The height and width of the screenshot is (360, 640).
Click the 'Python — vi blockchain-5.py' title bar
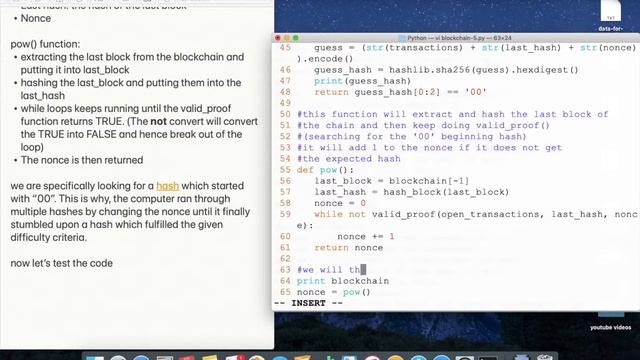pyautogui.click(x=456, y=38)
